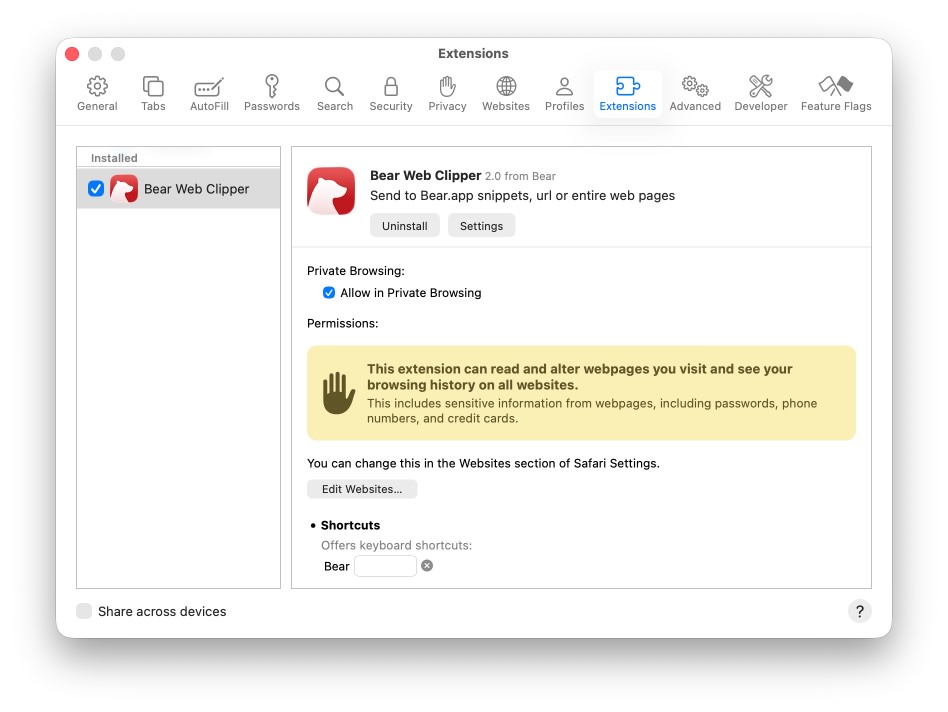Uncheck Allow in Private Browsing
The height and width of the screenshot is (712, 948).
pos(329,293)
